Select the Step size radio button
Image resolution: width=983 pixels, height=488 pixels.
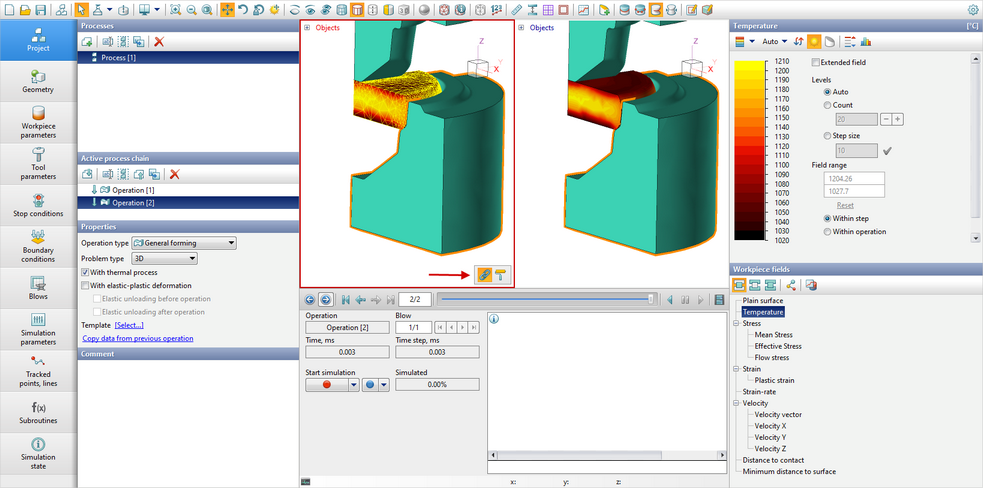(x=826, y=135)
